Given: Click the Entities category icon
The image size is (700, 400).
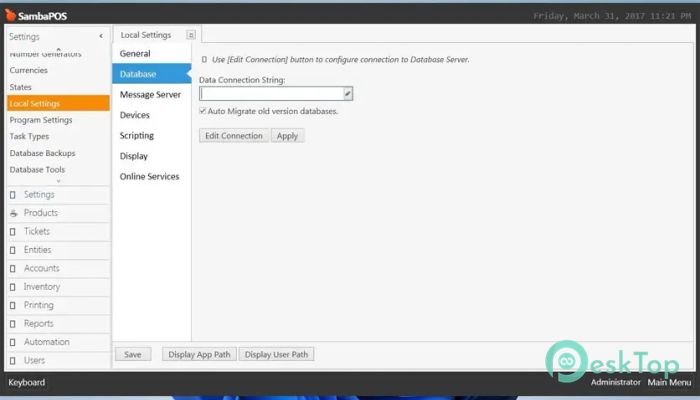Looking at the screenshot, I should point(13,250).
